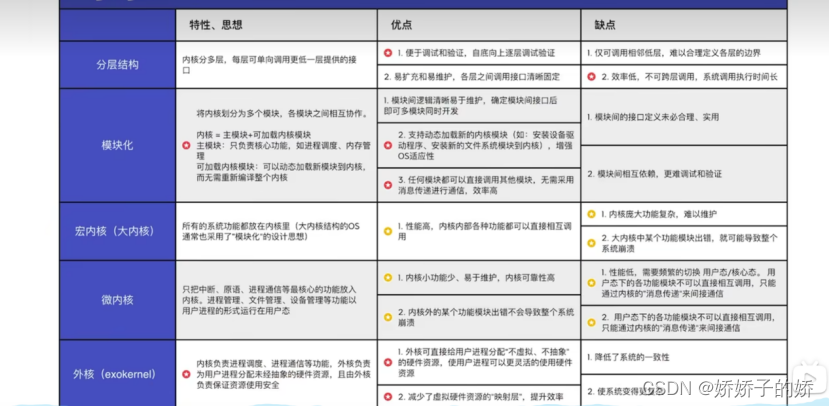Click the red star marker beside 效率低，不可跨层调用
Viewport: 829px width, 407px height.
click(591, 77)
